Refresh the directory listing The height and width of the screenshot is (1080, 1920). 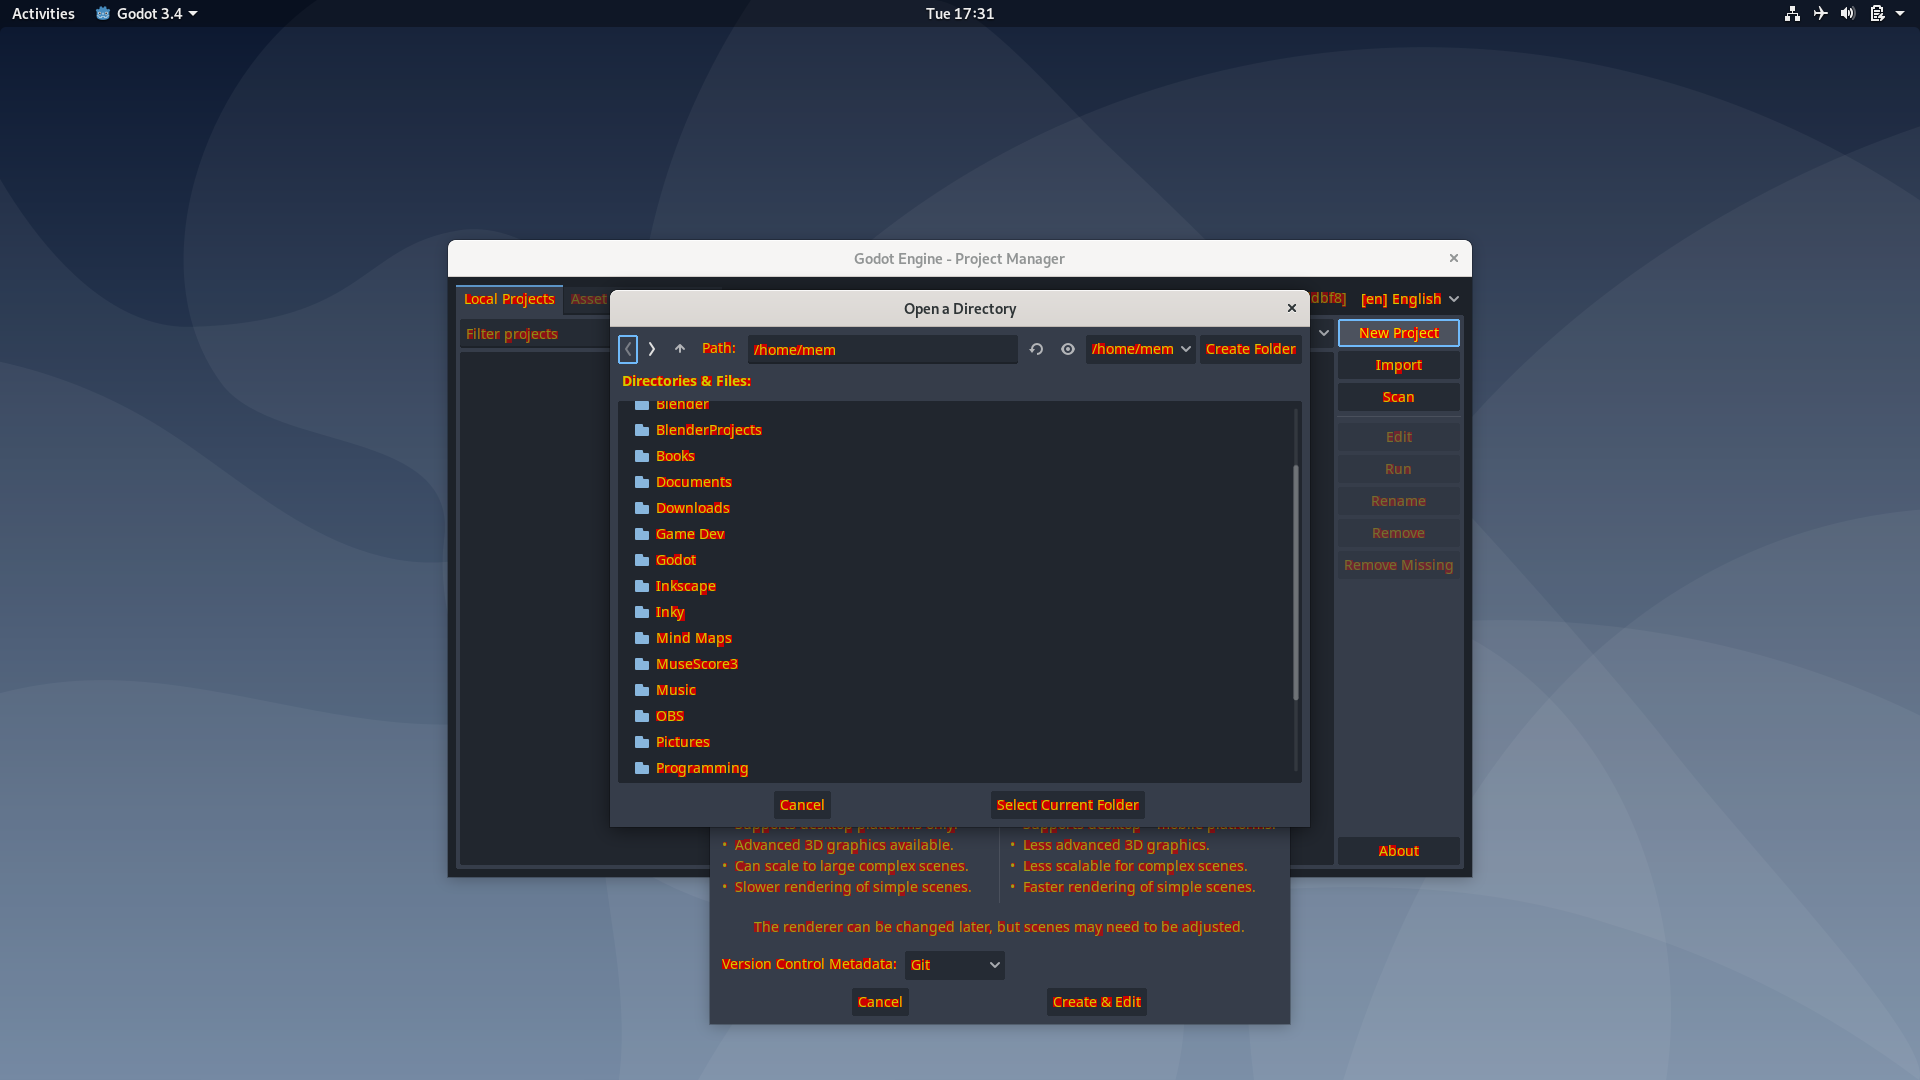1036,349
